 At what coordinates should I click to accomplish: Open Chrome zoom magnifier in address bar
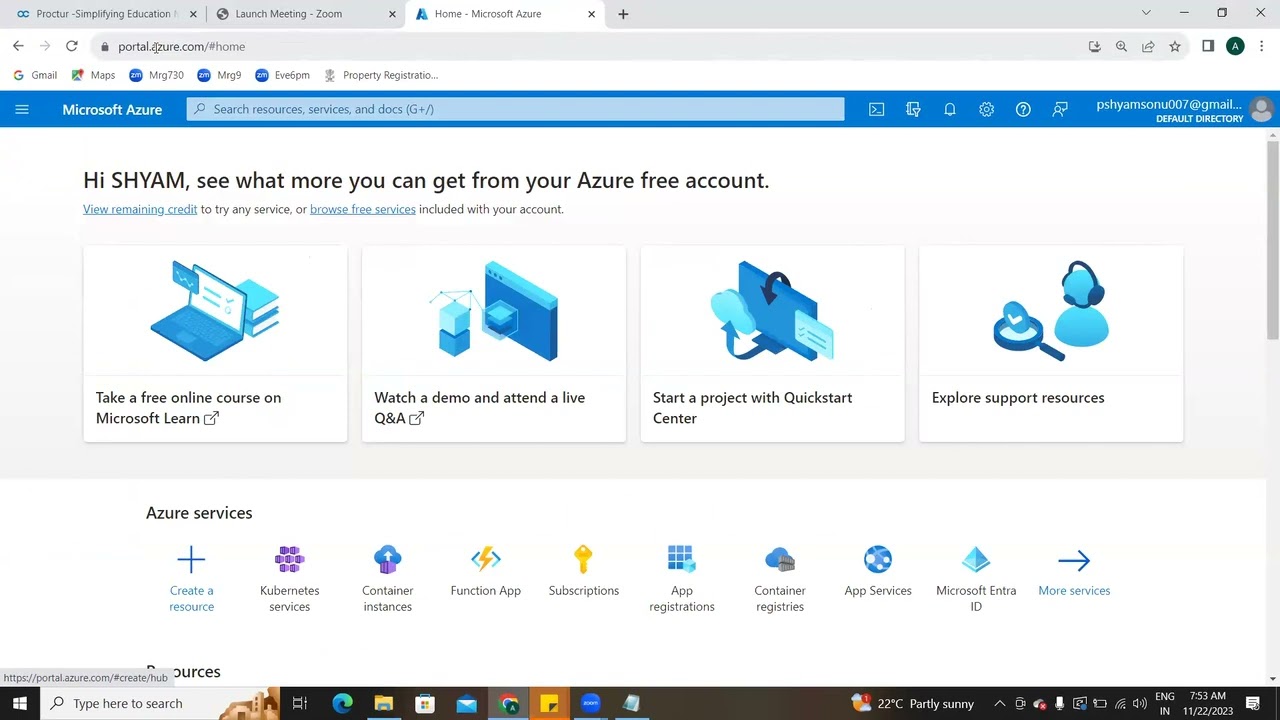1121,46
